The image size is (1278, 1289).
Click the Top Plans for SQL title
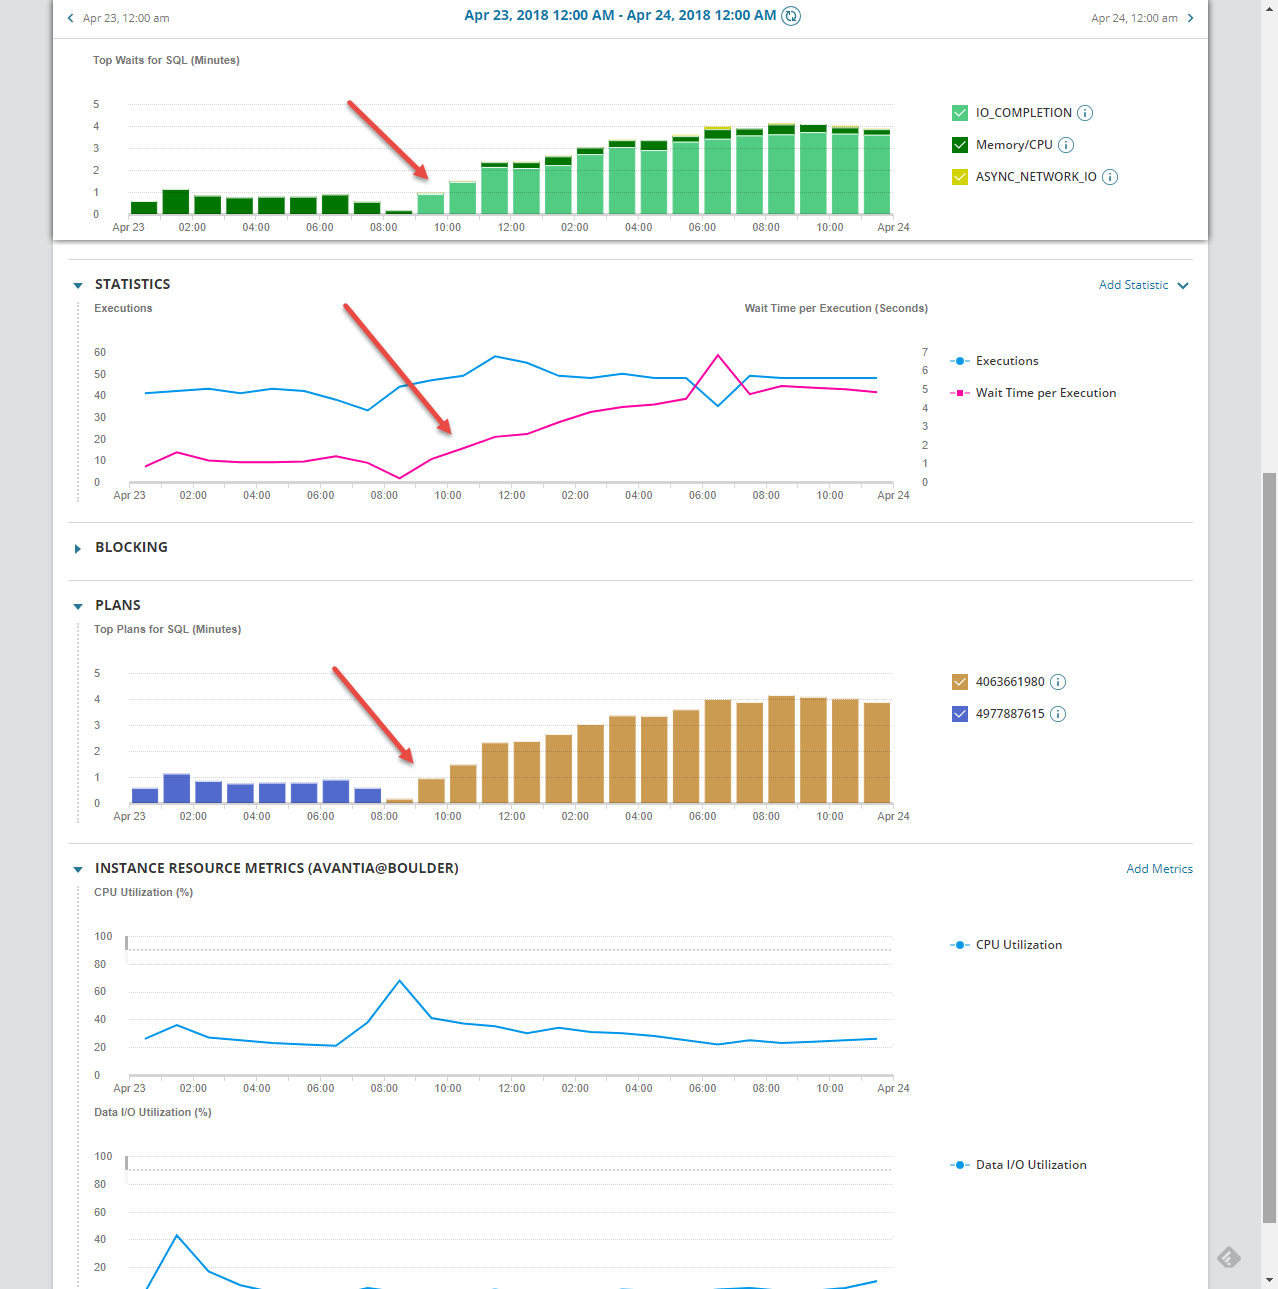[x=167, y=629]
